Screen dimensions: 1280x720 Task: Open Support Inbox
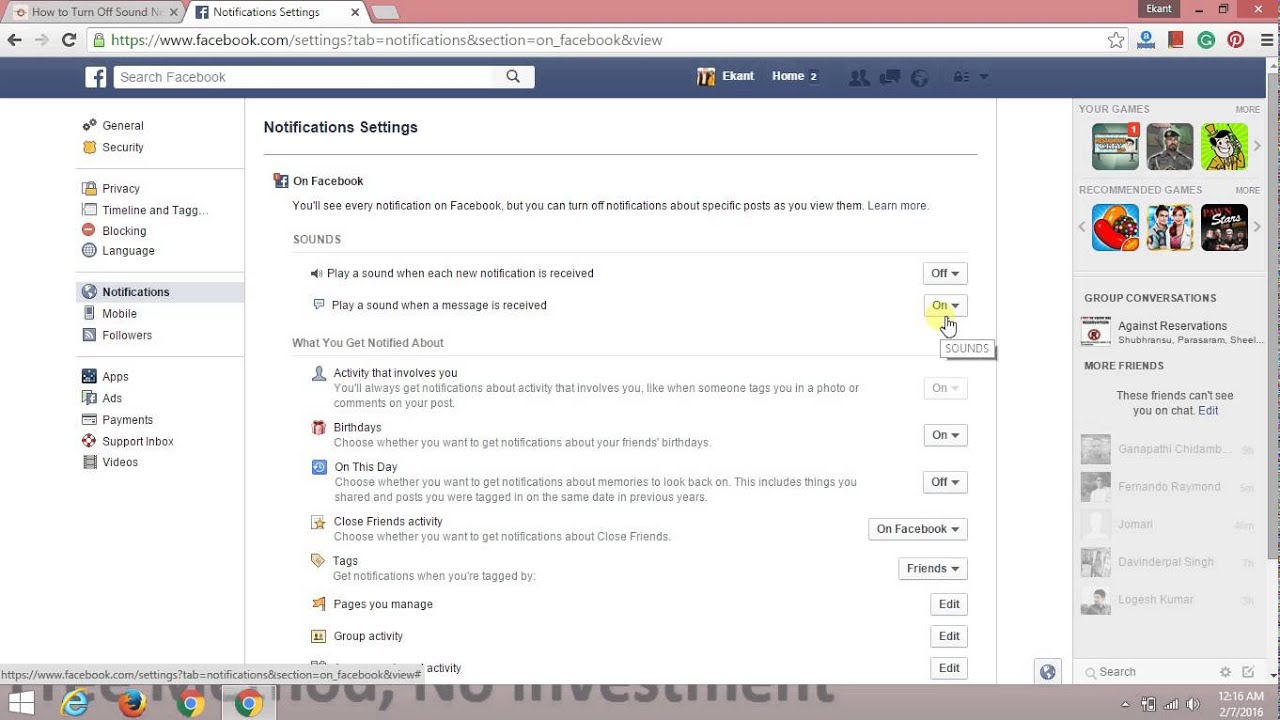pos(138,441)
